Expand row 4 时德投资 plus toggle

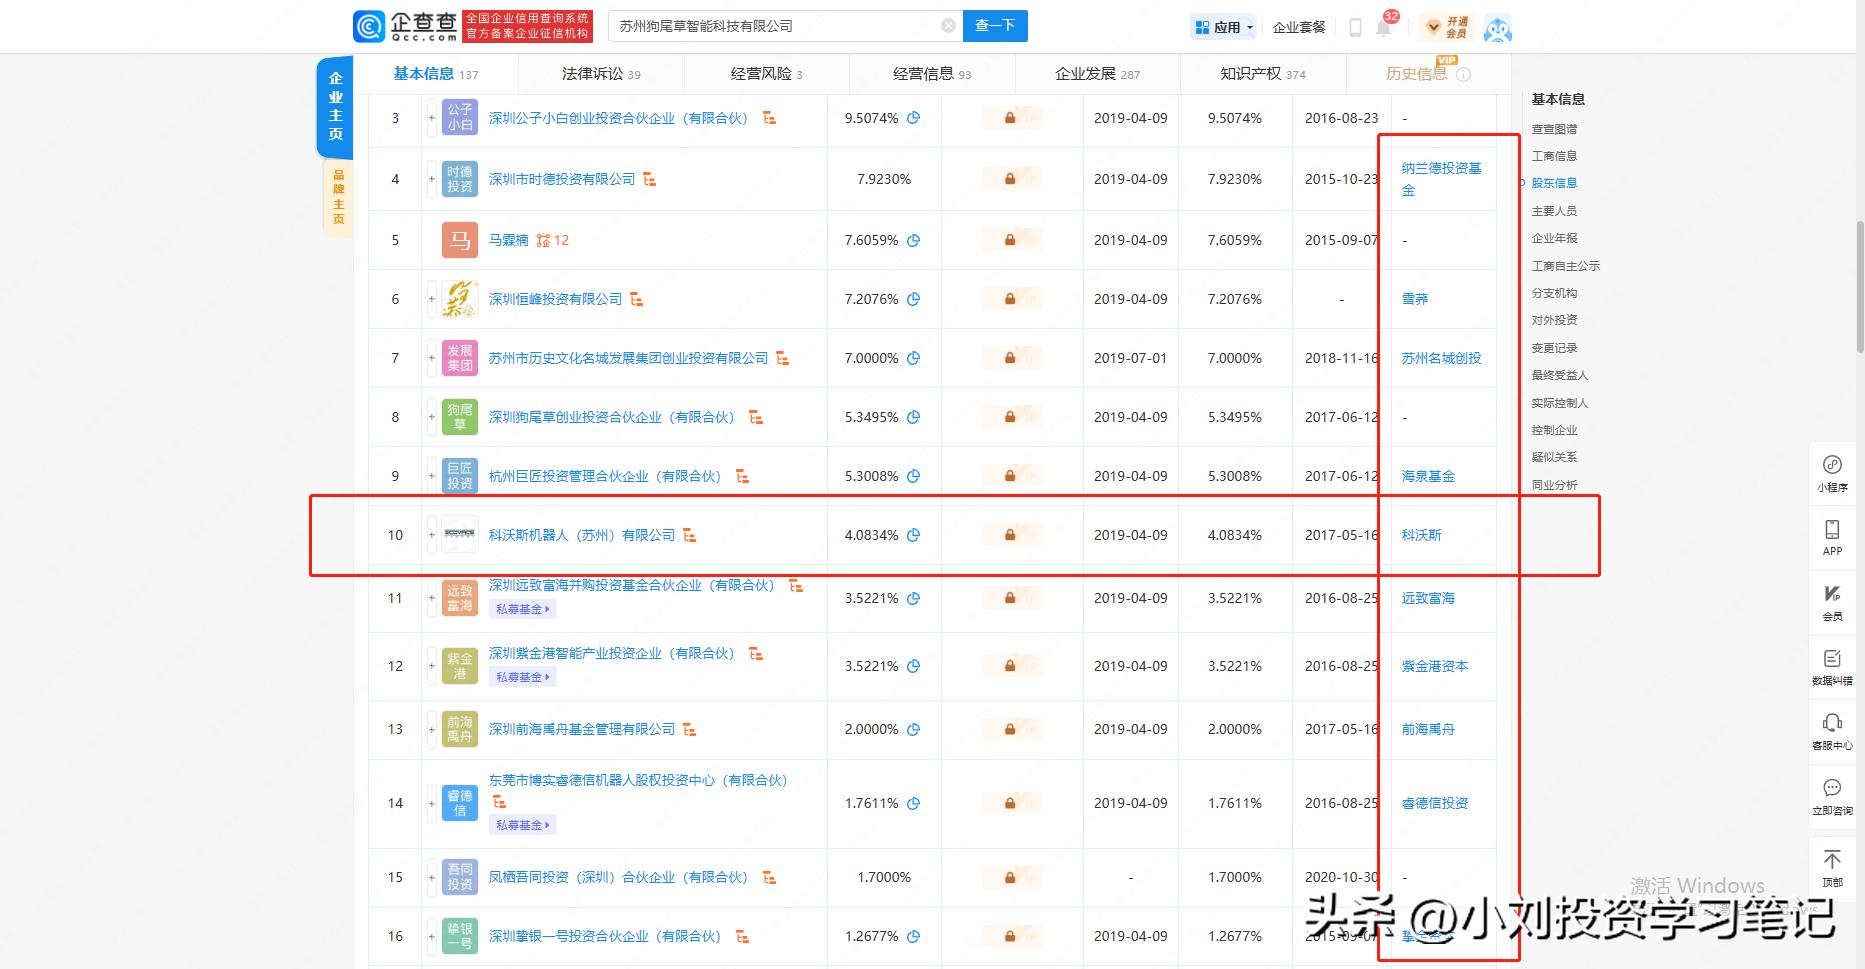(x=432, y=179)
